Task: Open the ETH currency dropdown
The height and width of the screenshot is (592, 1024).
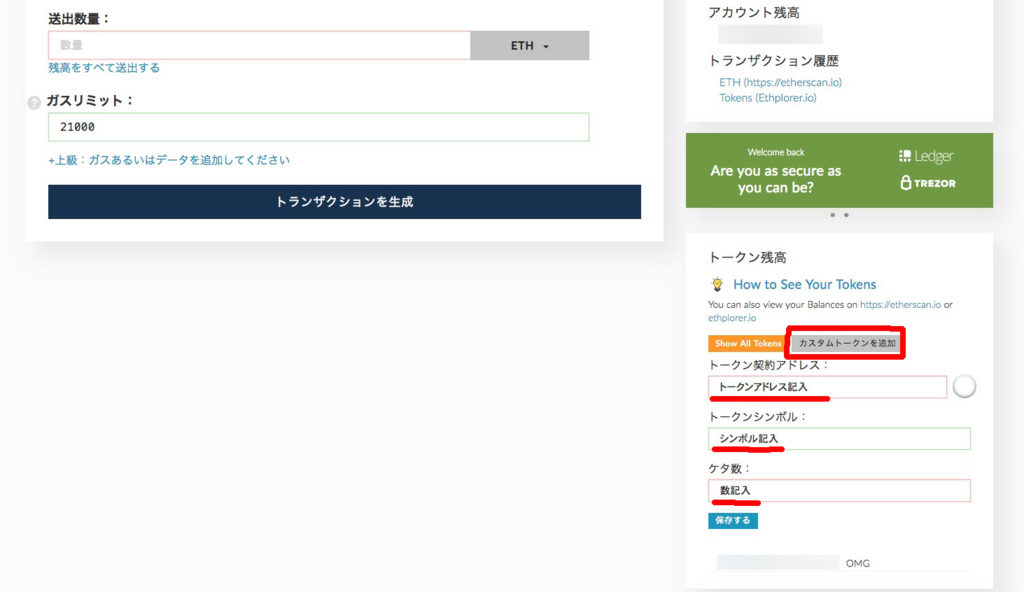Action: pyautogui.click(x=530, y=45)
